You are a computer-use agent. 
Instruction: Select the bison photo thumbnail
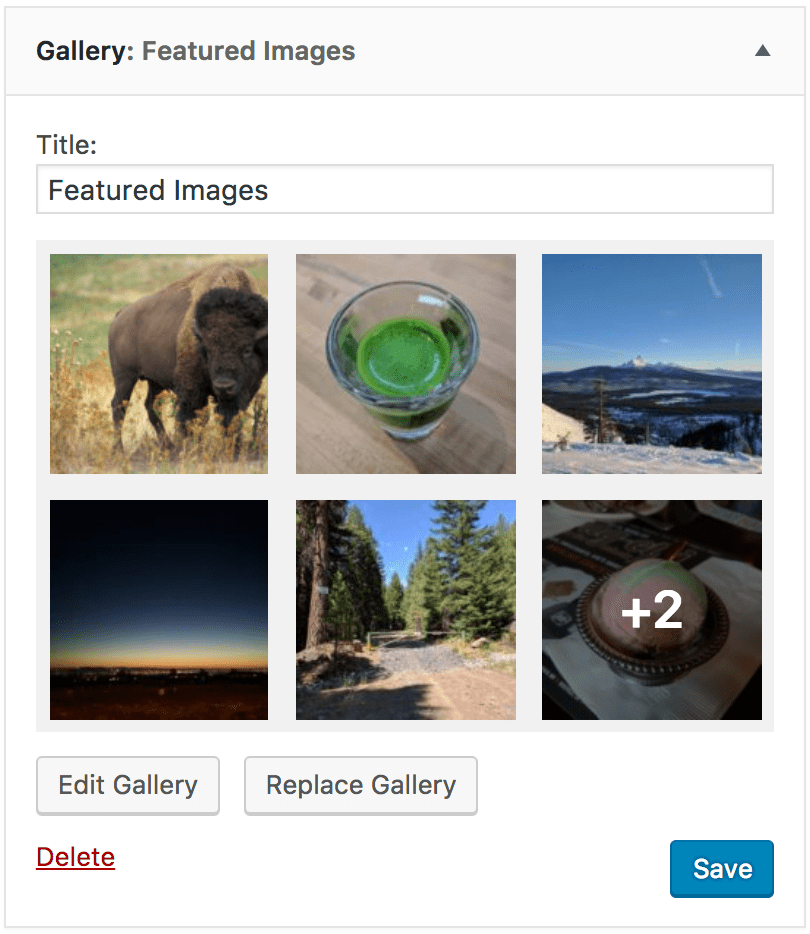pos(159,364)
